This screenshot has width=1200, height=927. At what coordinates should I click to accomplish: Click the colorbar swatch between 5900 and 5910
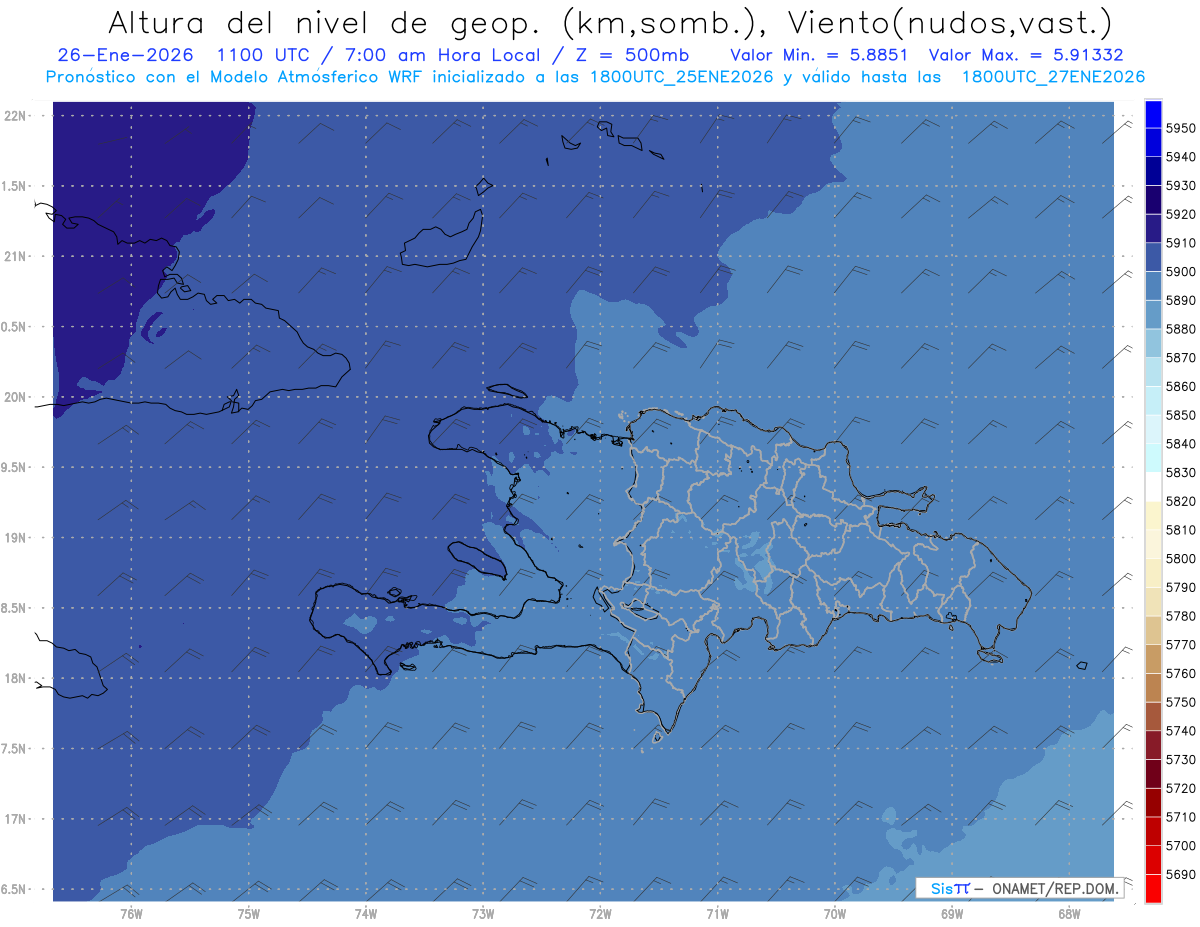[1153, 257]
